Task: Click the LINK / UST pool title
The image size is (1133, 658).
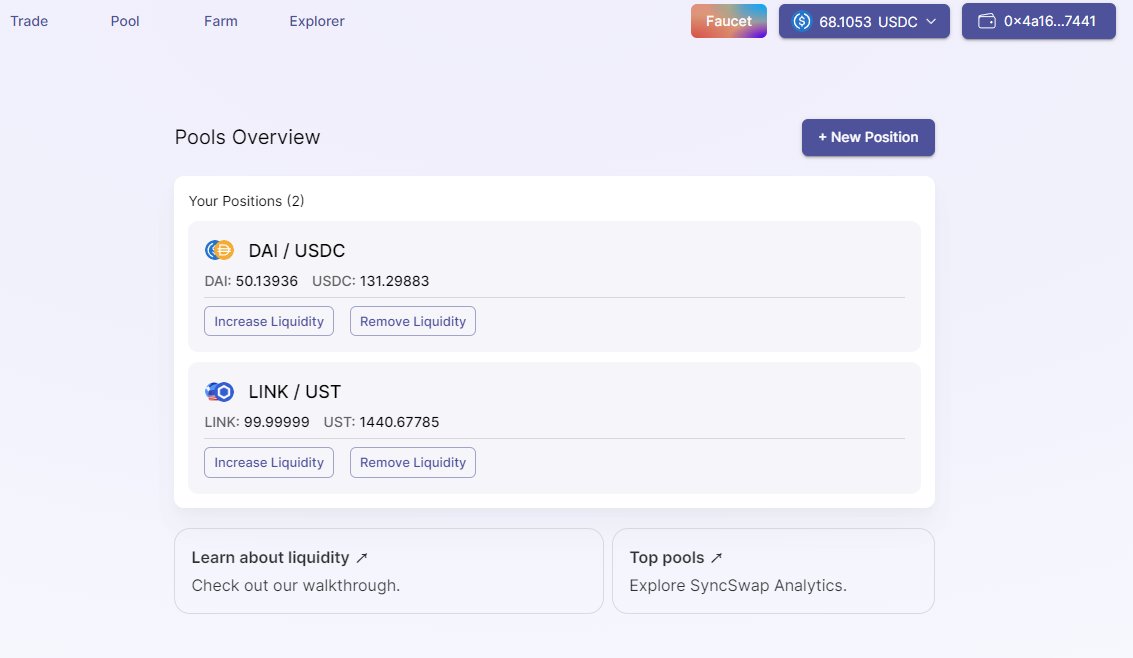Action: [x=294, y=391]
